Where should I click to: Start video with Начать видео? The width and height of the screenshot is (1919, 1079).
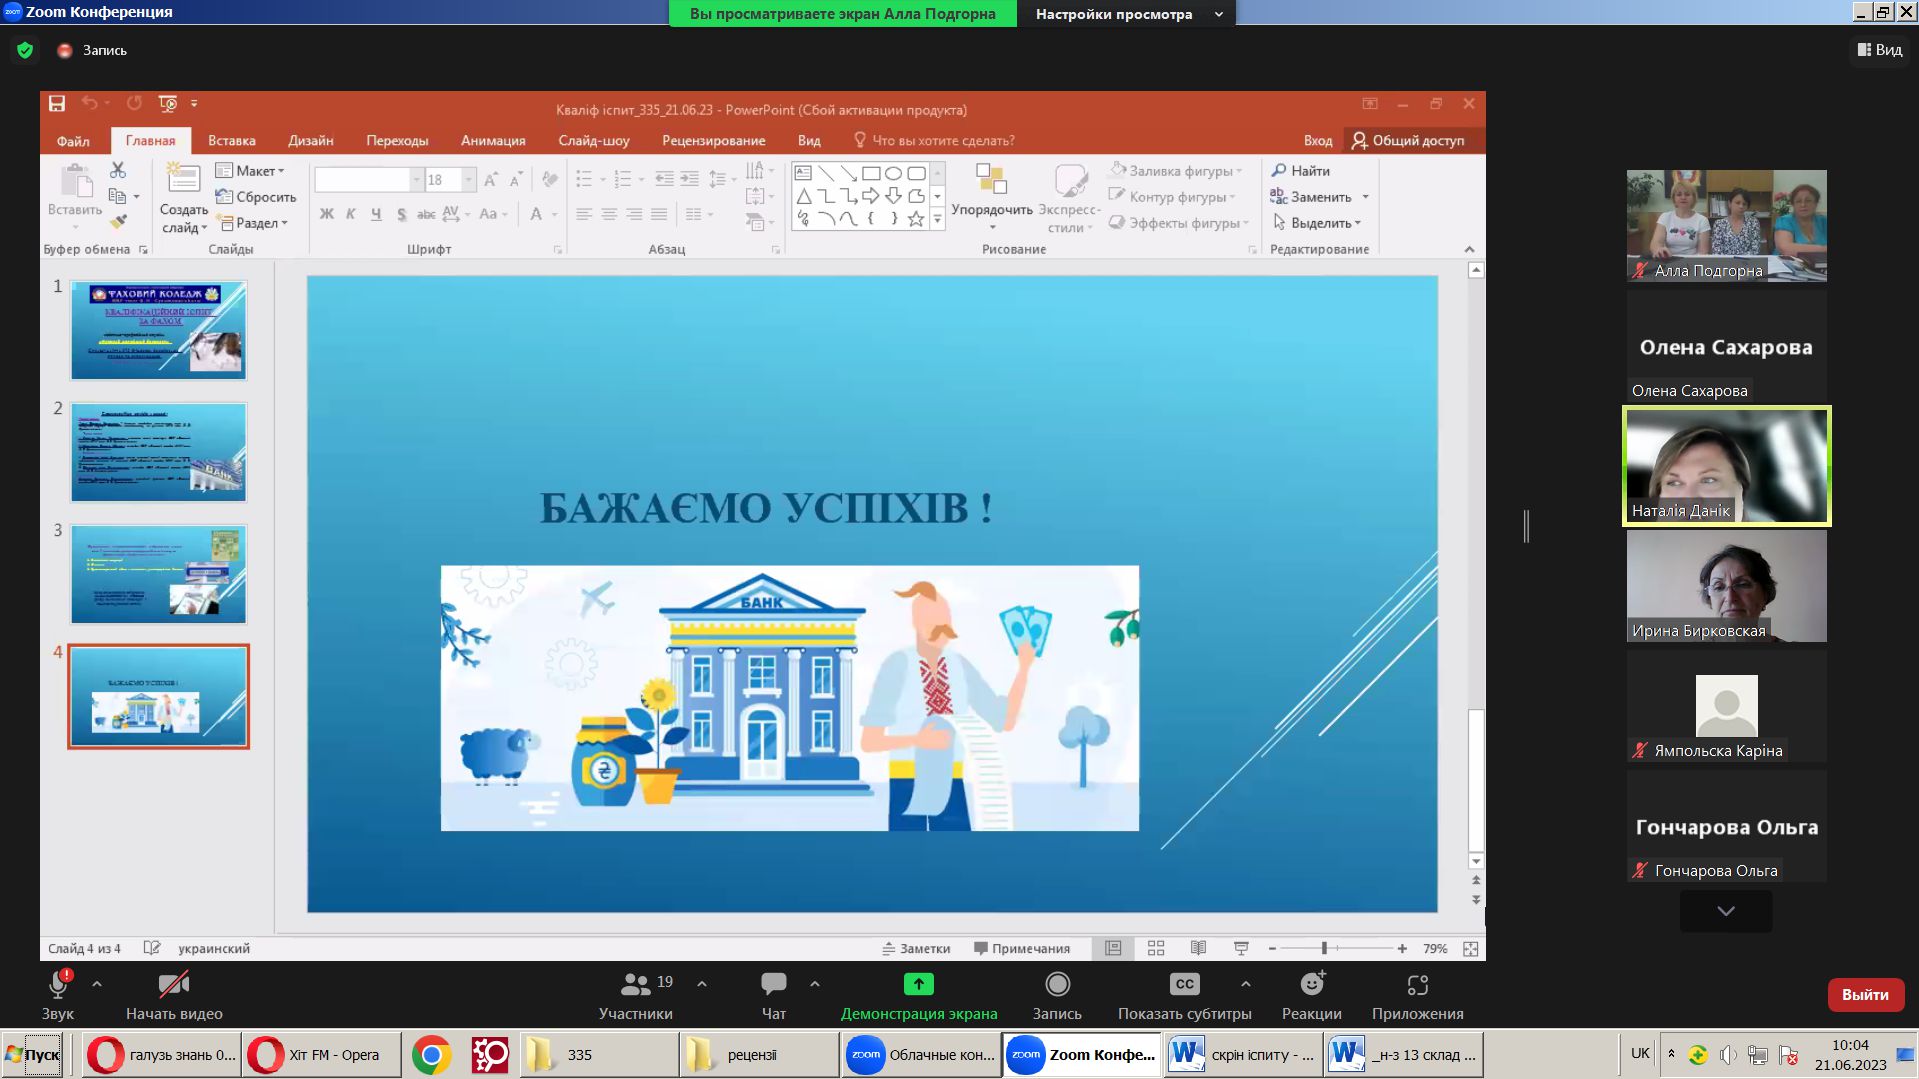coord(174,995)
